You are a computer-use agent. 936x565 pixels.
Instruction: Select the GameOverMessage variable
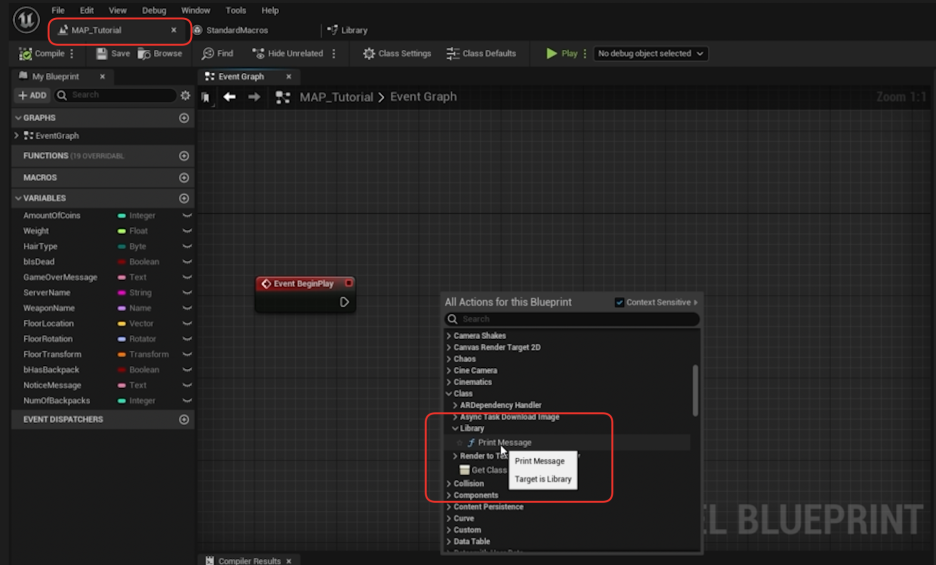pyautogui.click(x=60, y=277)
